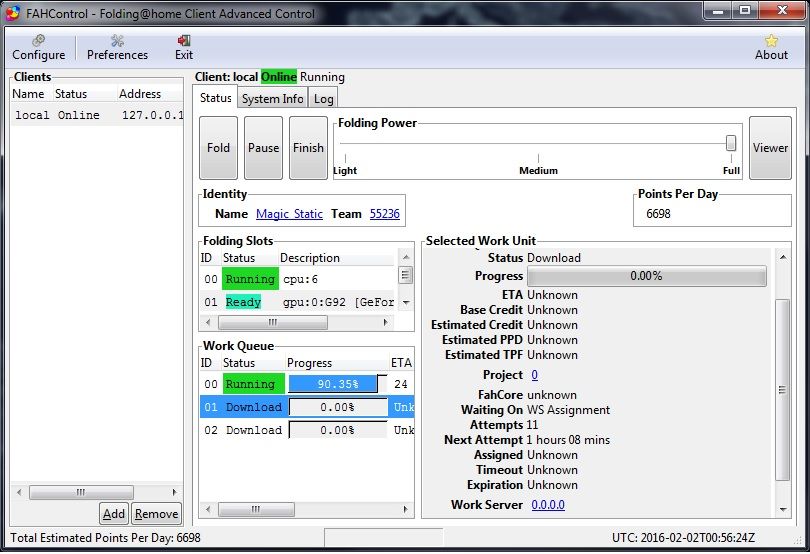Image resolution: width=810 pixels, height=554 pixels.
Task: Click Work Queue Progress column header
Action: pyautogui.click(x=336, y=363)
